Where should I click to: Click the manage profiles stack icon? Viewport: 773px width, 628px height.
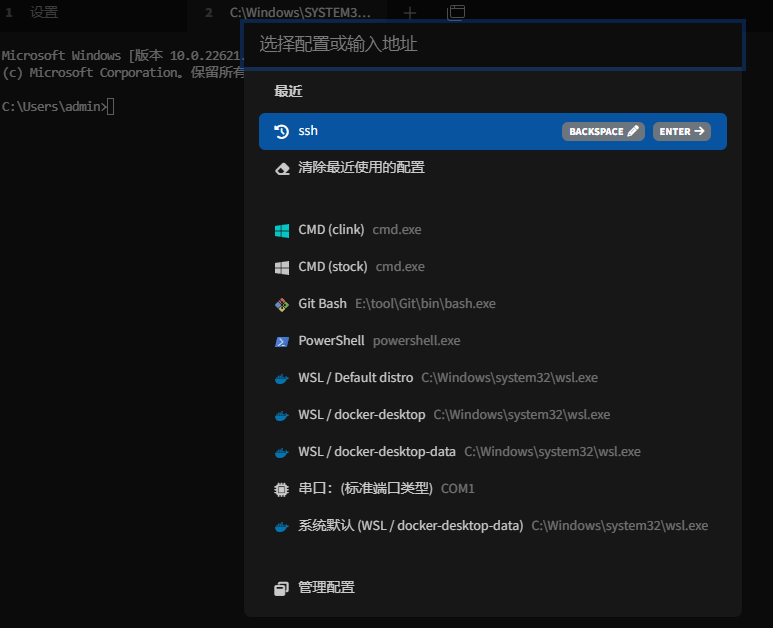[282, 588]
